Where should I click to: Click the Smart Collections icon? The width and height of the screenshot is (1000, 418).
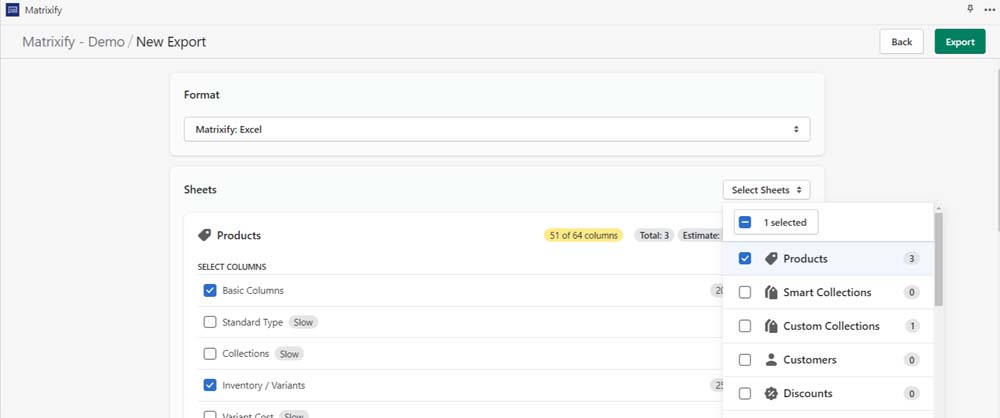pos(771,292)
